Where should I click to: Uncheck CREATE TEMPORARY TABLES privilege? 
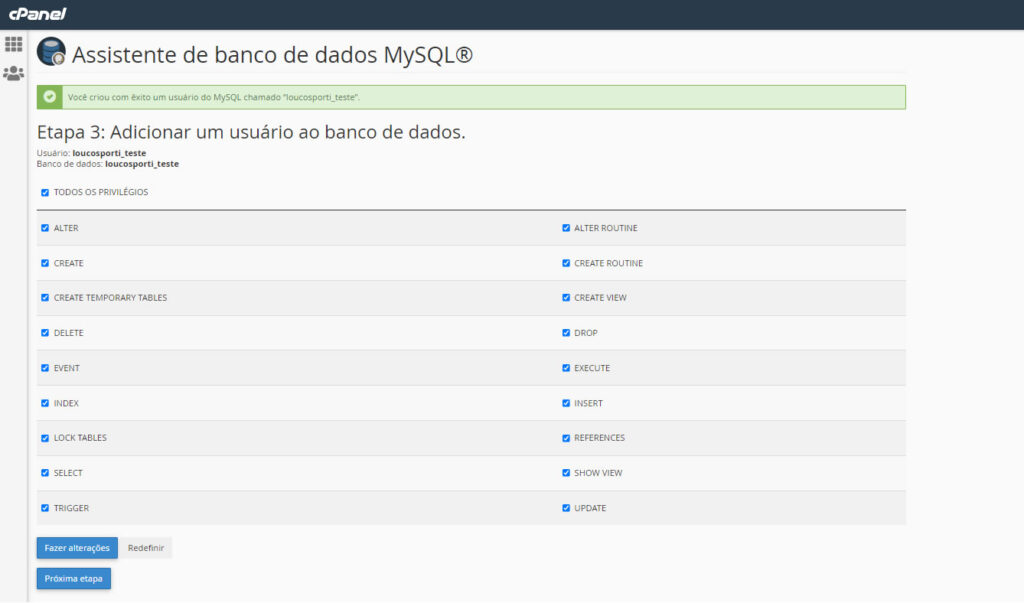coord(45,298)
